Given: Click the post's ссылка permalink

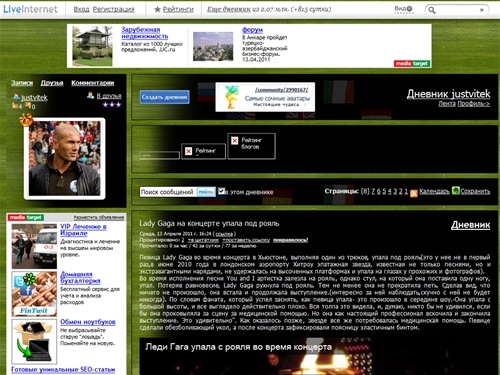Looking at the screenshot, I should (224, 234).
